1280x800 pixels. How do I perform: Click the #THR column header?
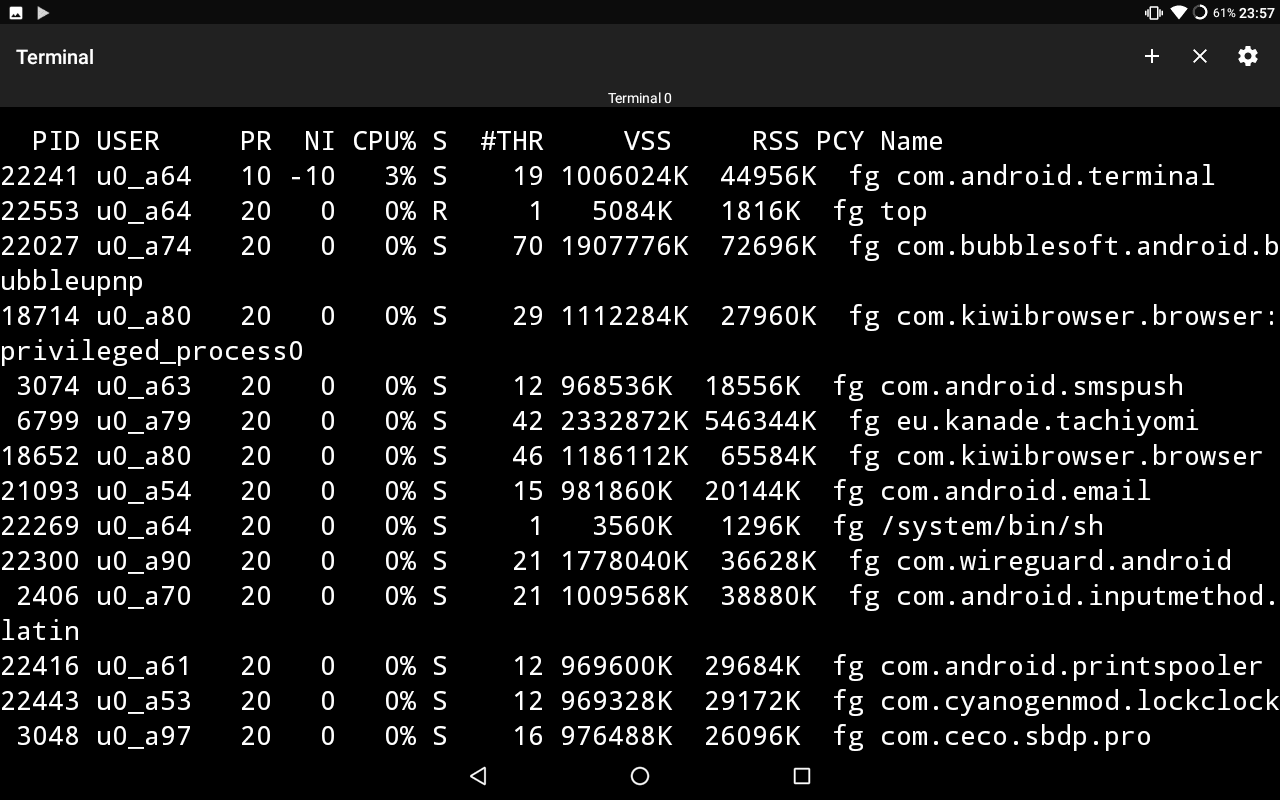(x=512, y=141)
